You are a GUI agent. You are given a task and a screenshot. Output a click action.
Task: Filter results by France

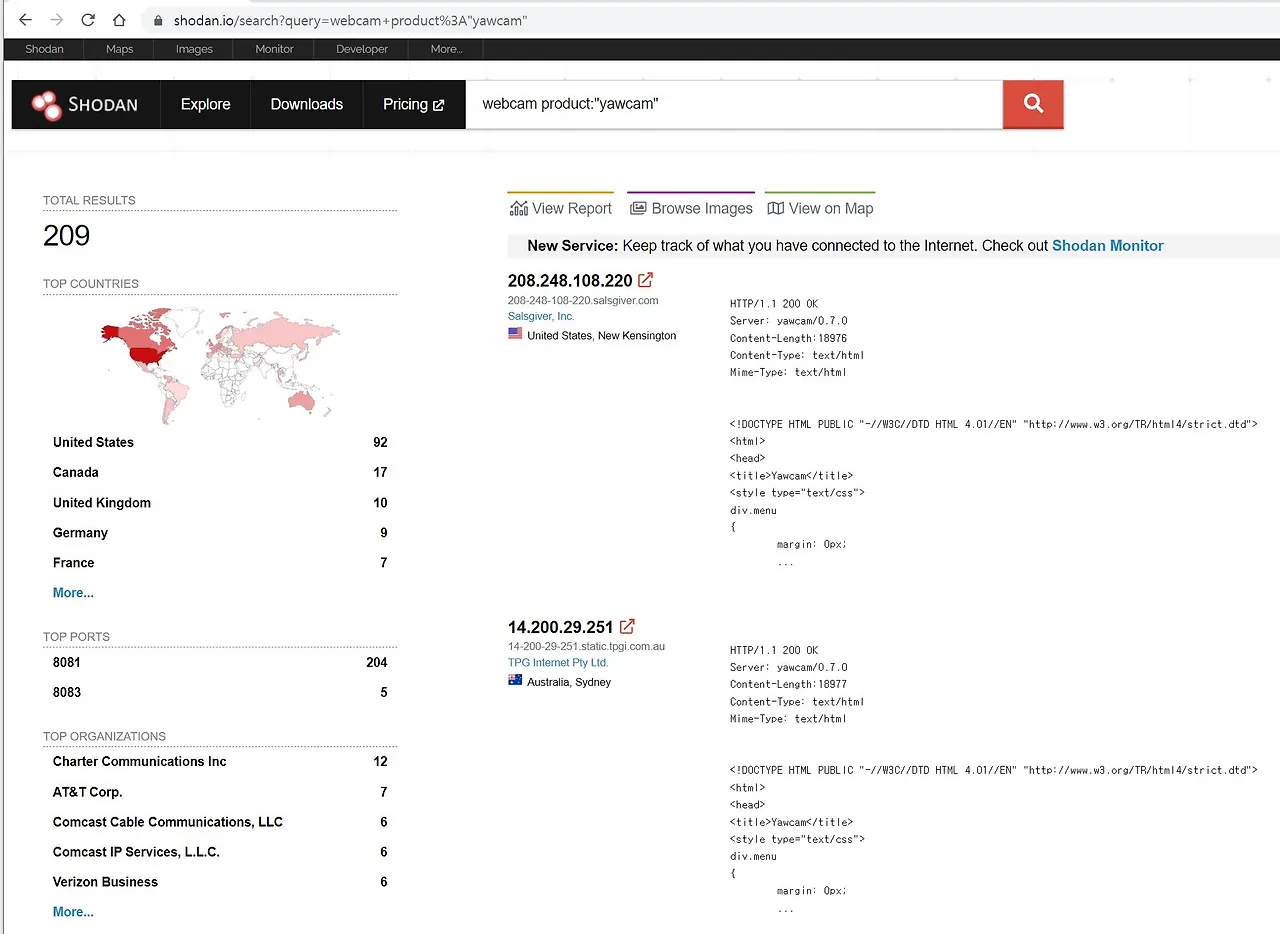[x=73, y=563]
